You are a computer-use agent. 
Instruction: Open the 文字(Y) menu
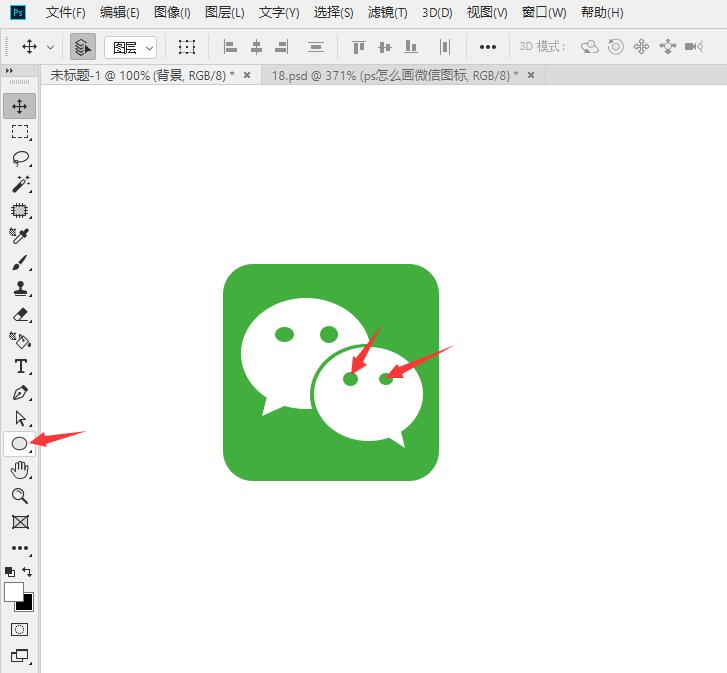(x=279, y=13)
